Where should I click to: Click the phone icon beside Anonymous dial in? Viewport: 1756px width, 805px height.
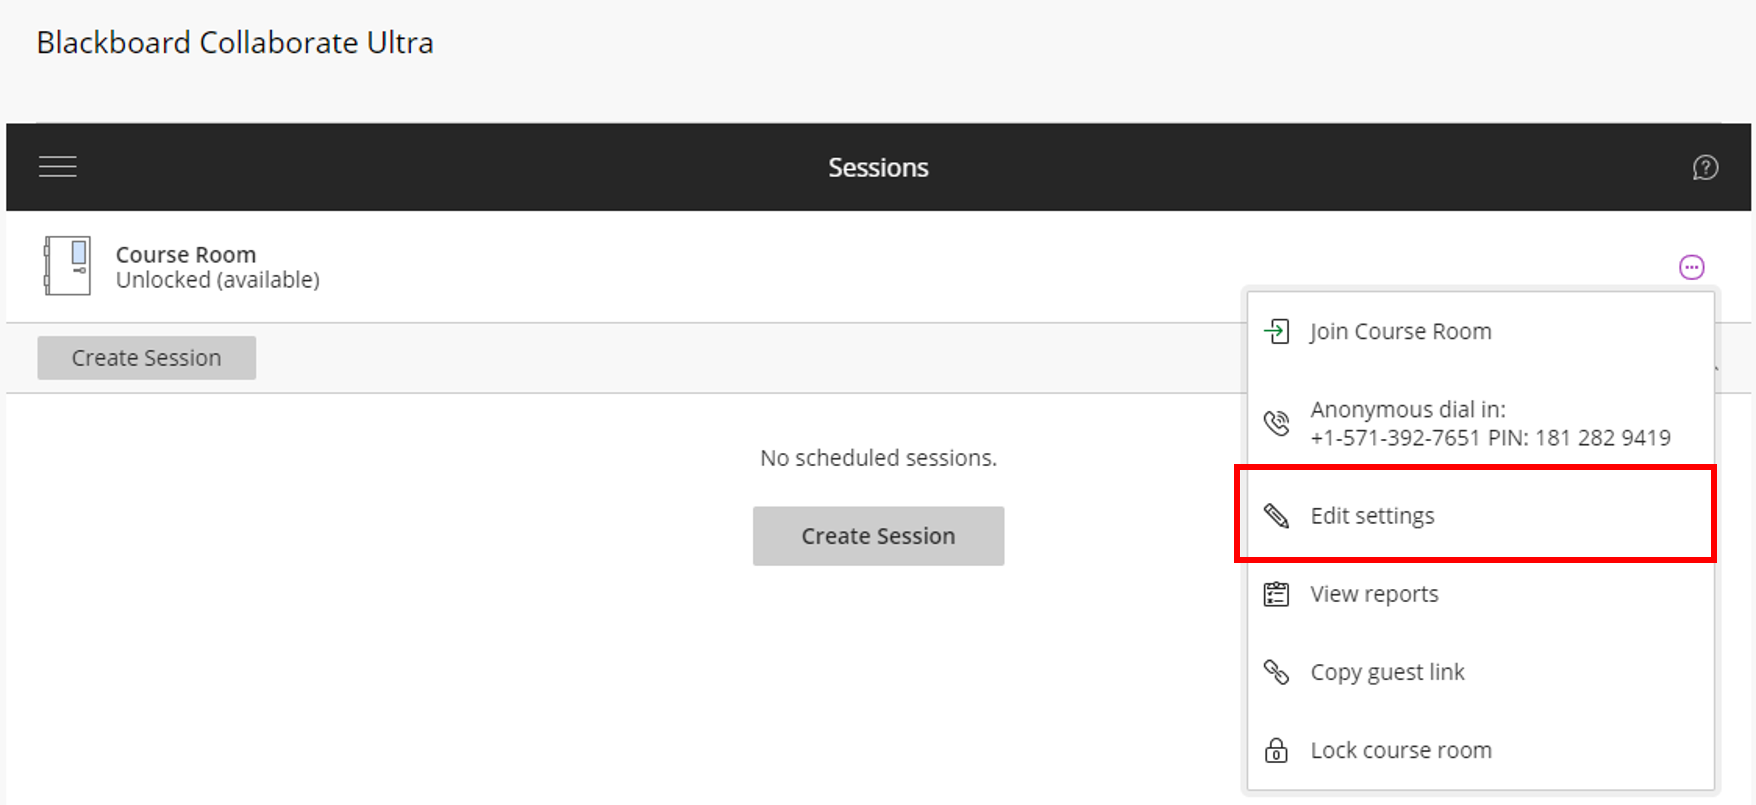1276,422
